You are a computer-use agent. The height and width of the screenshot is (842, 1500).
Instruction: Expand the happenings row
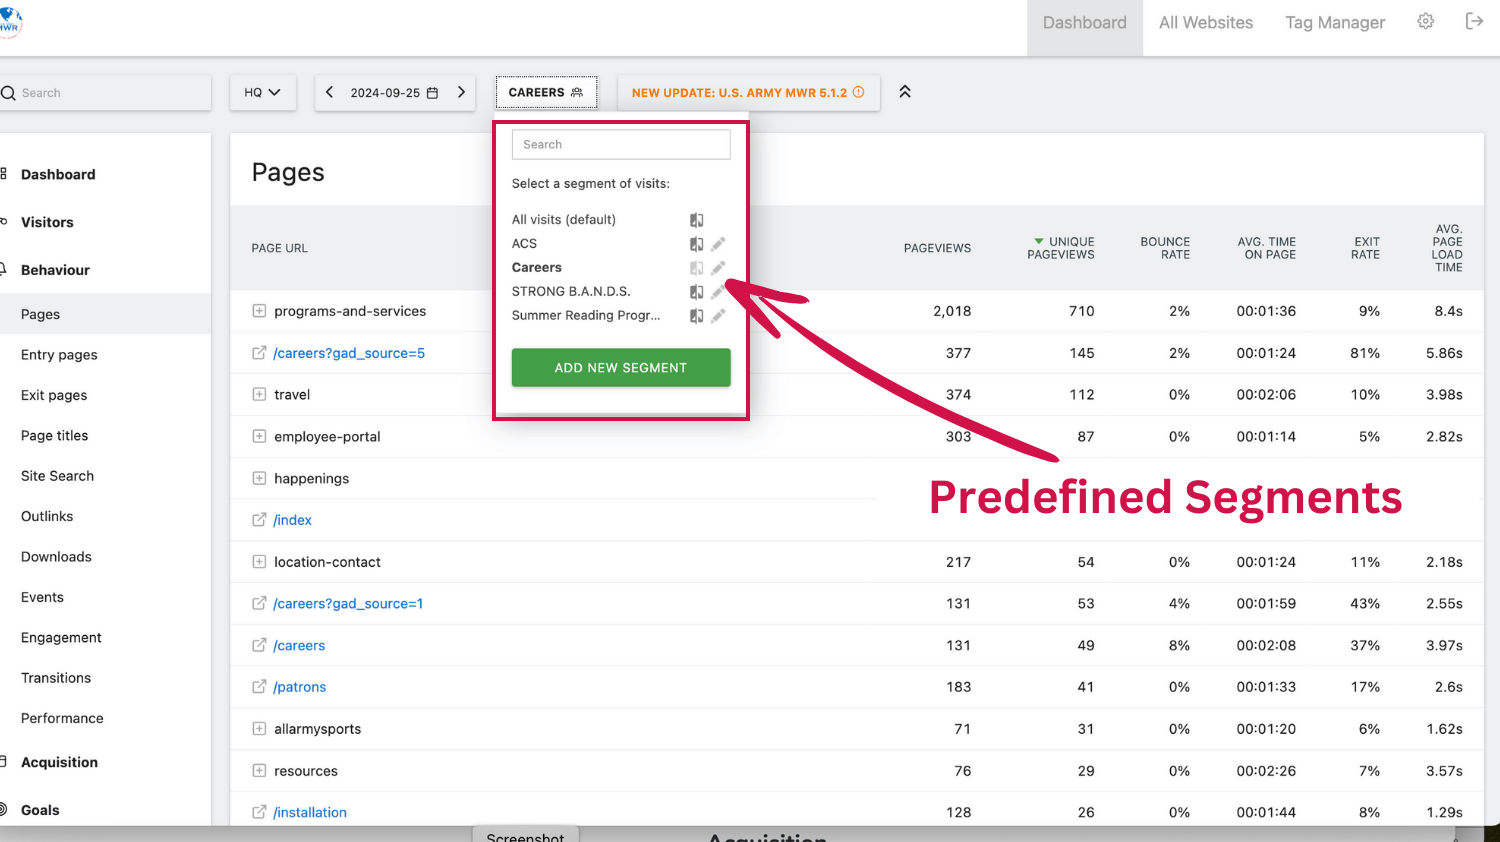[x=259, y=478]
